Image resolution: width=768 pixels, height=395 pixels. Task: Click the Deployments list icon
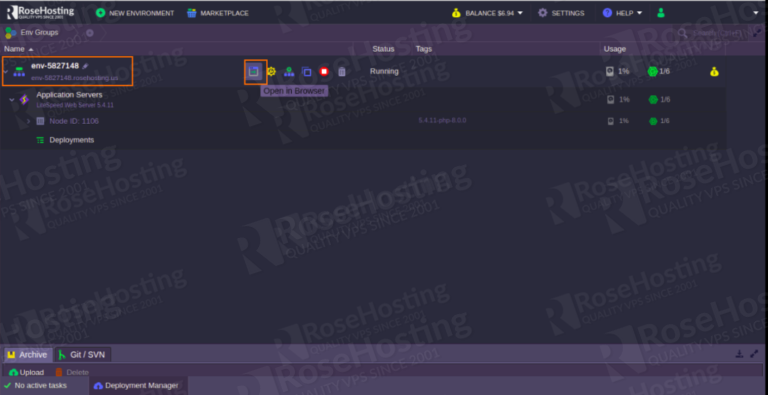click(40, 140)
